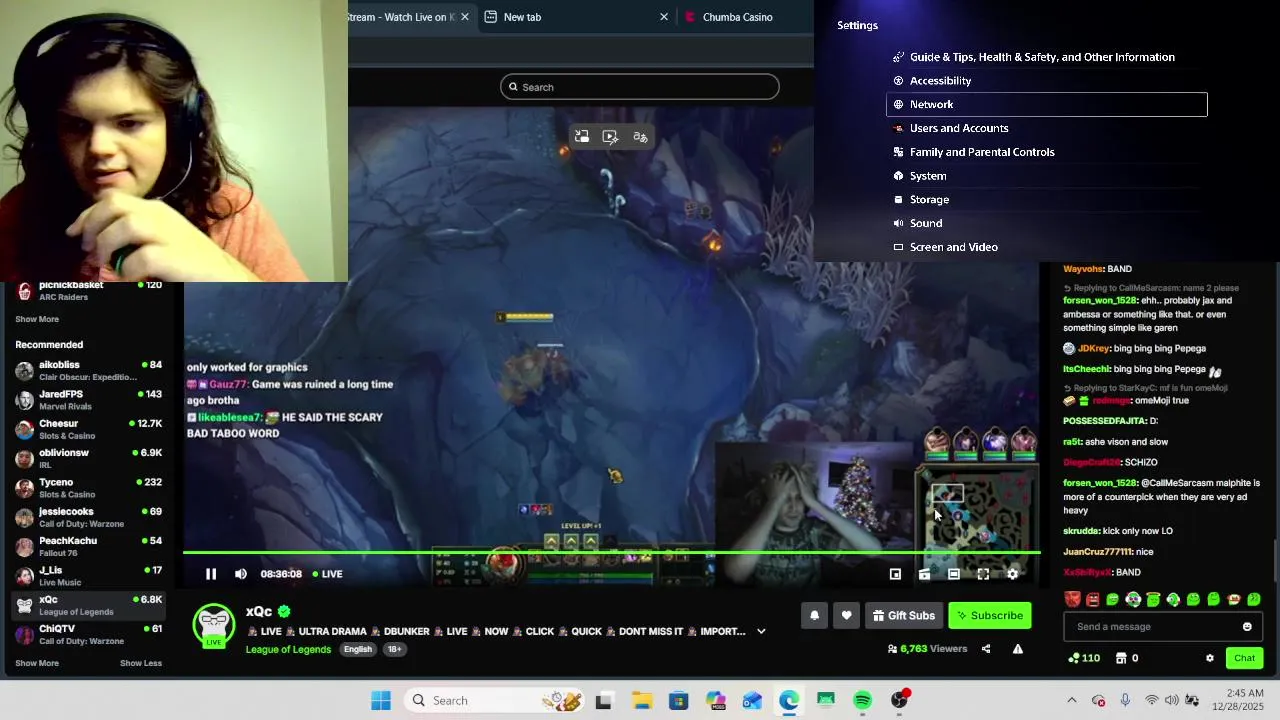Click the English language tag
1280x720 pixels.
358,649
